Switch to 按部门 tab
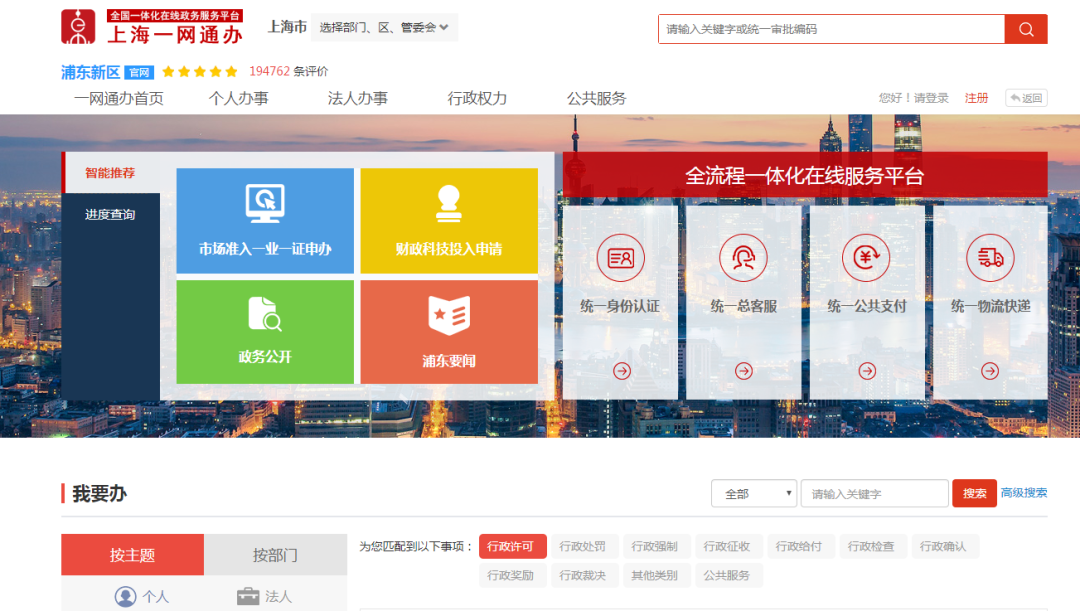The height and width of the screenshot is (611, 1080). [276, 555]
